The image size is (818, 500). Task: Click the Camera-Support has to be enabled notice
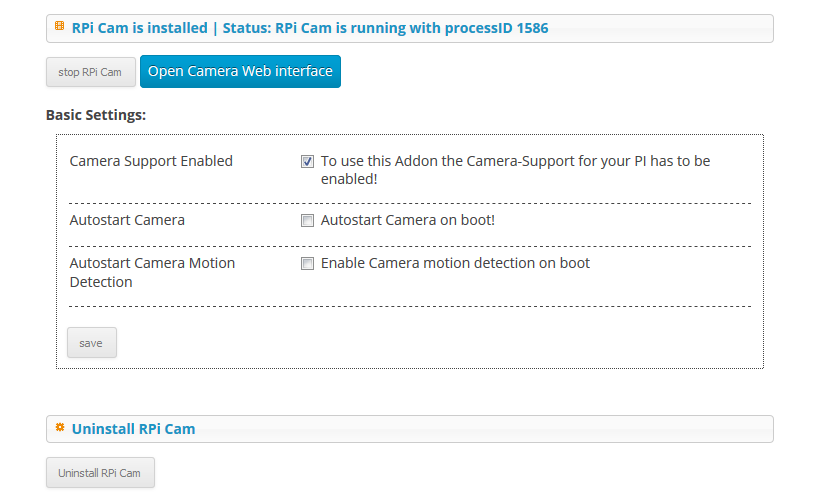coord(515,170)
